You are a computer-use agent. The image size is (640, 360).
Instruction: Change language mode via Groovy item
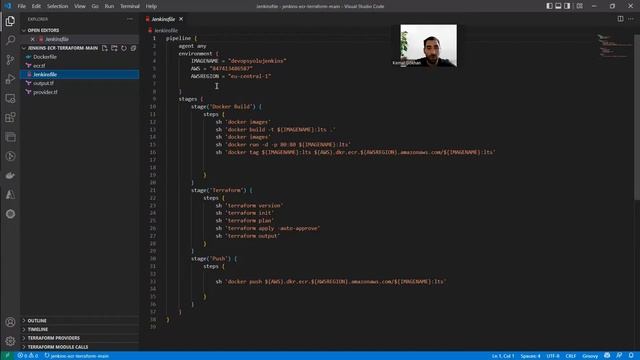click(x=590, y=356)
